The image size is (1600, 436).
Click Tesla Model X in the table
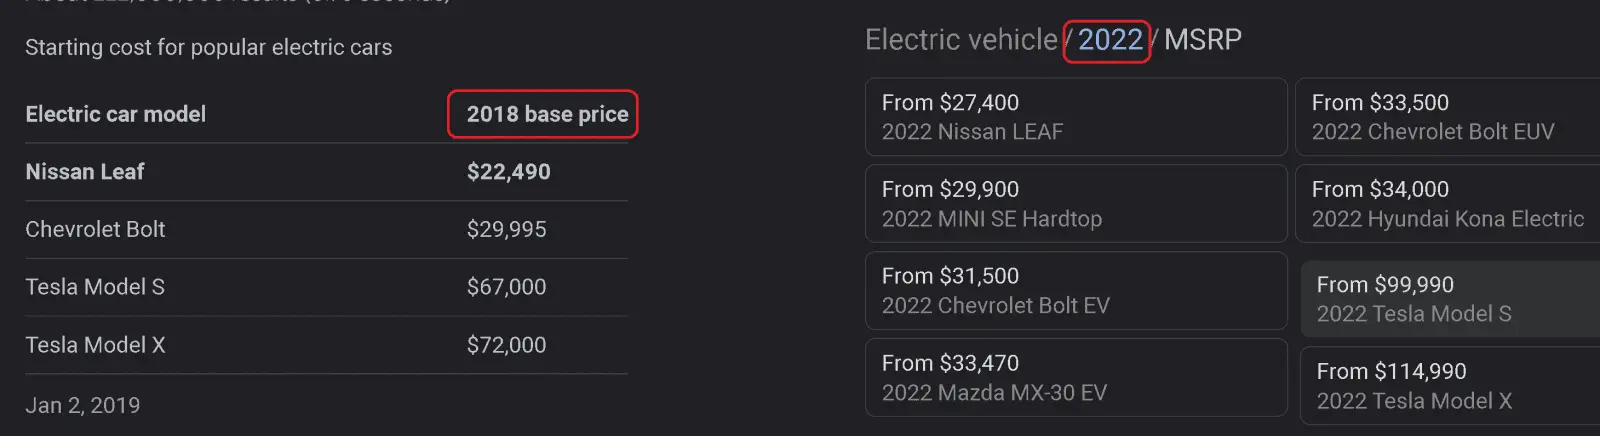click(95, 345)
